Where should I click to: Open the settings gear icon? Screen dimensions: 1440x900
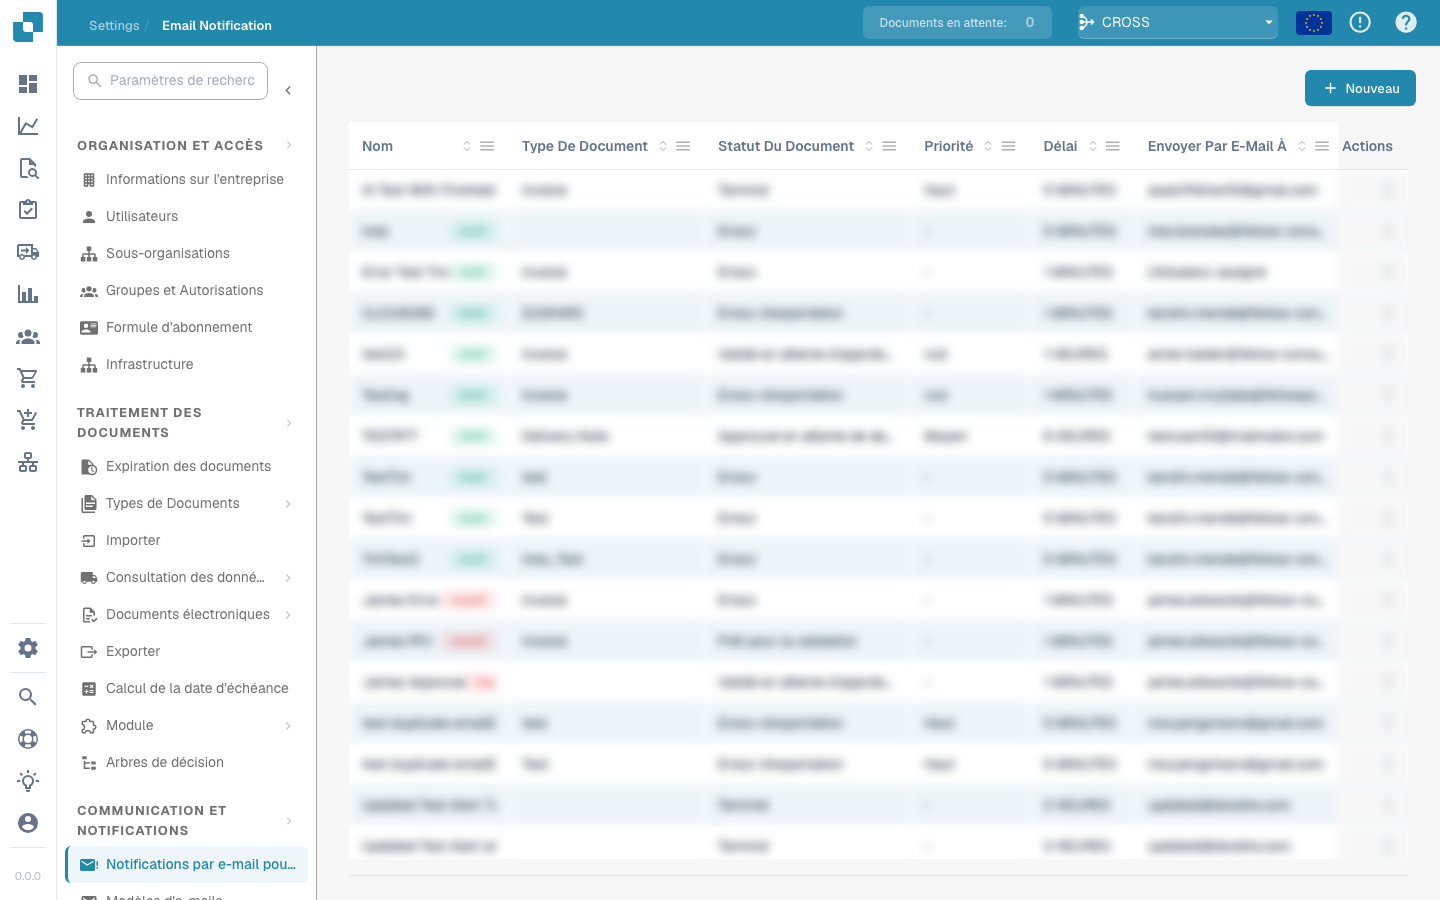[28, 648]
